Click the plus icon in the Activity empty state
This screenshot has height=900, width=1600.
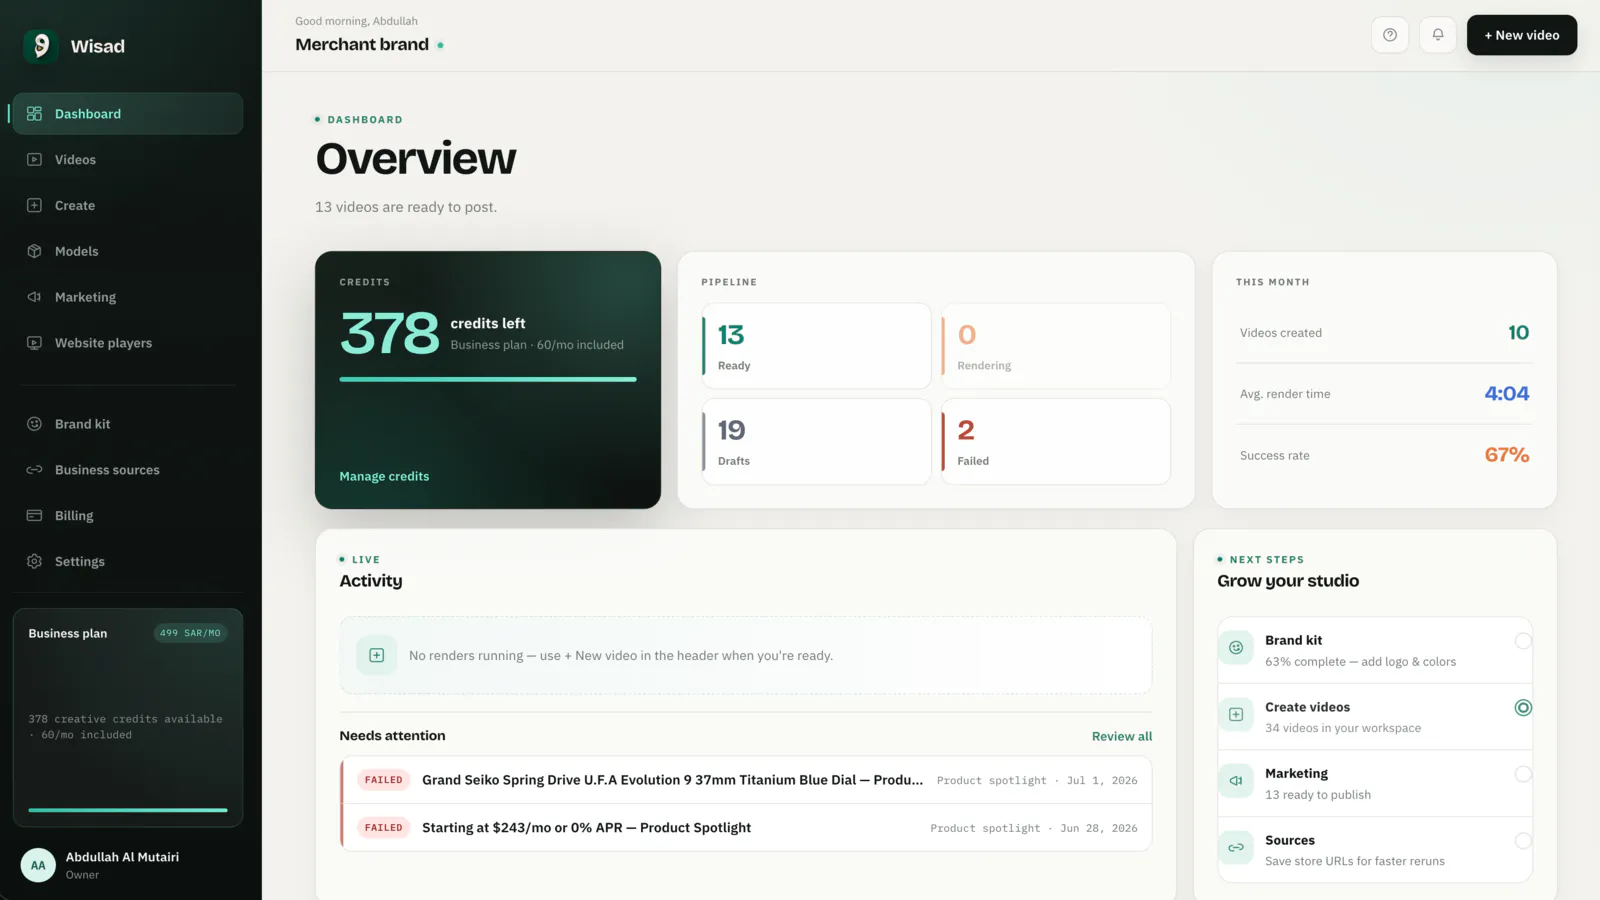(377, 656)
